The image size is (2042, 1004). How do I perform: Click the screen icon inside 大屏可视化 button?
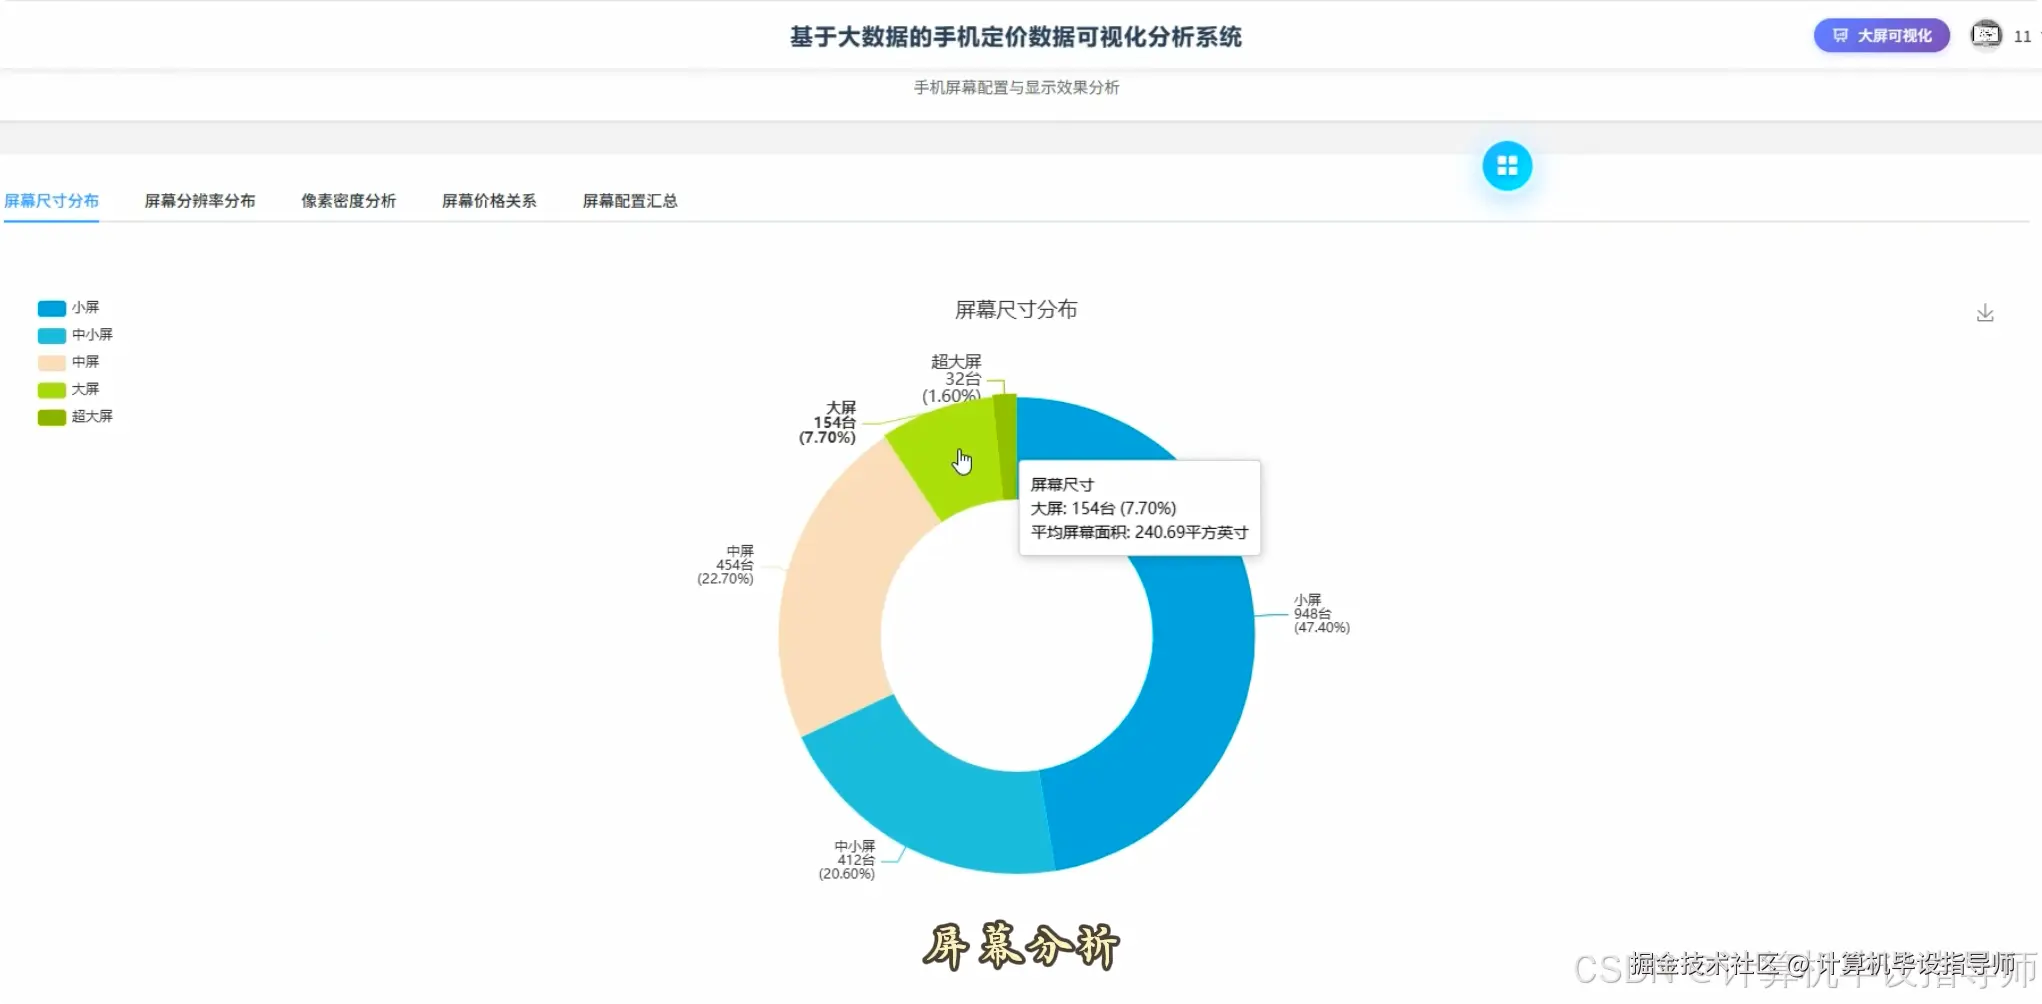point(1840,34)
